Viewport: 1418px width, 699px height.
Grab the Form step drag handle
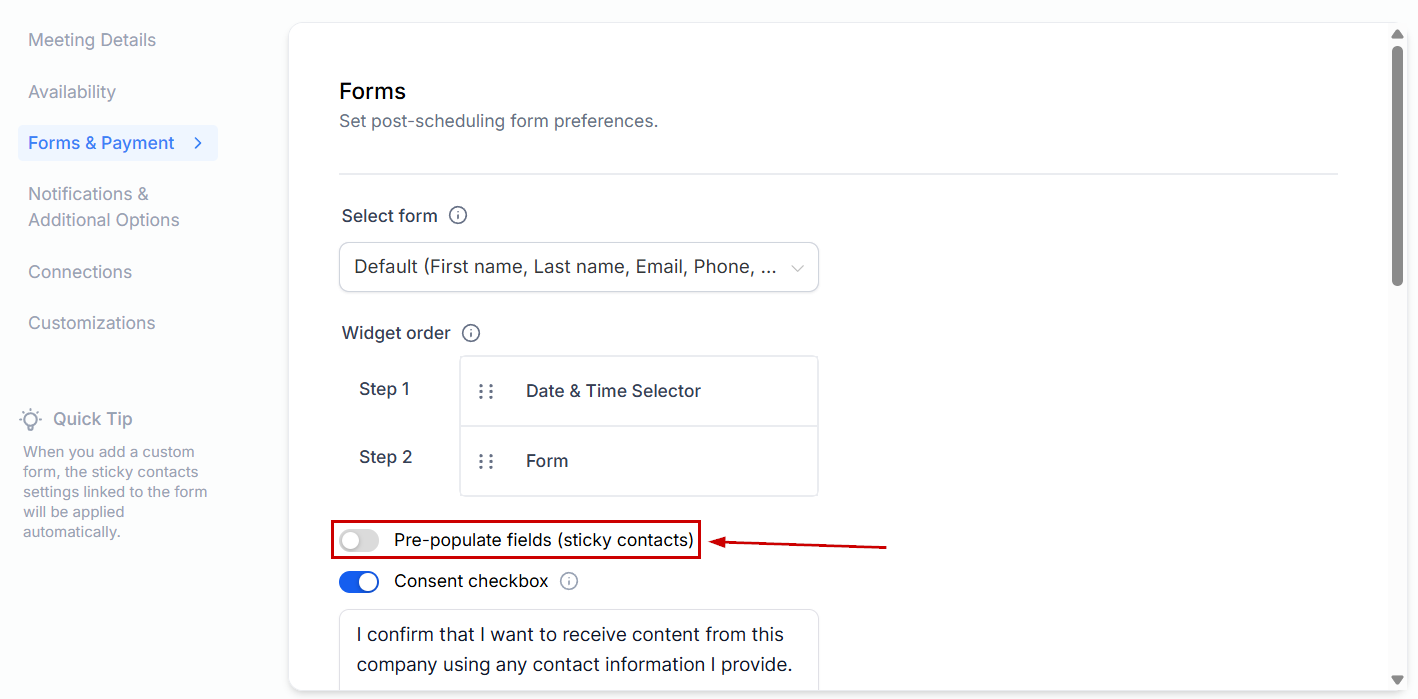point(486,461)
